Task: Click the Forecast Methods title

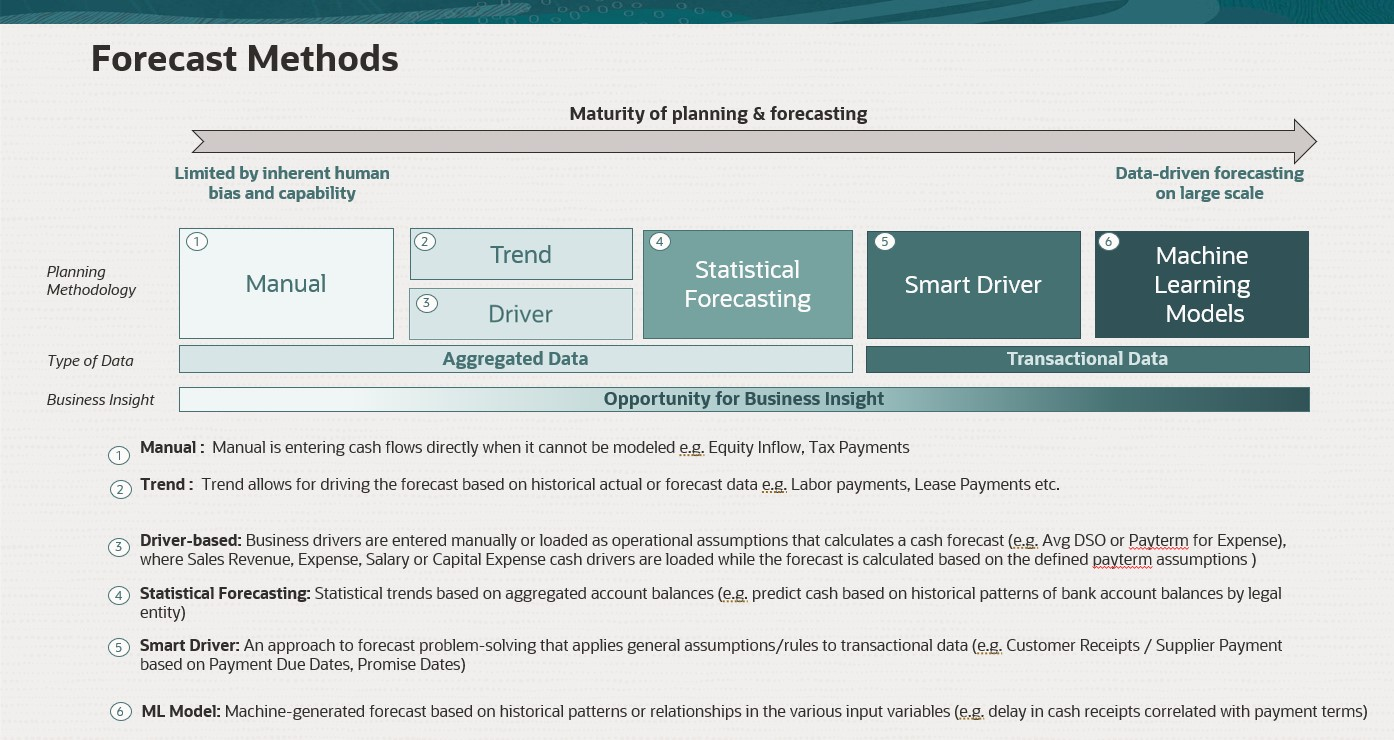Action: (x=244, y=58)
